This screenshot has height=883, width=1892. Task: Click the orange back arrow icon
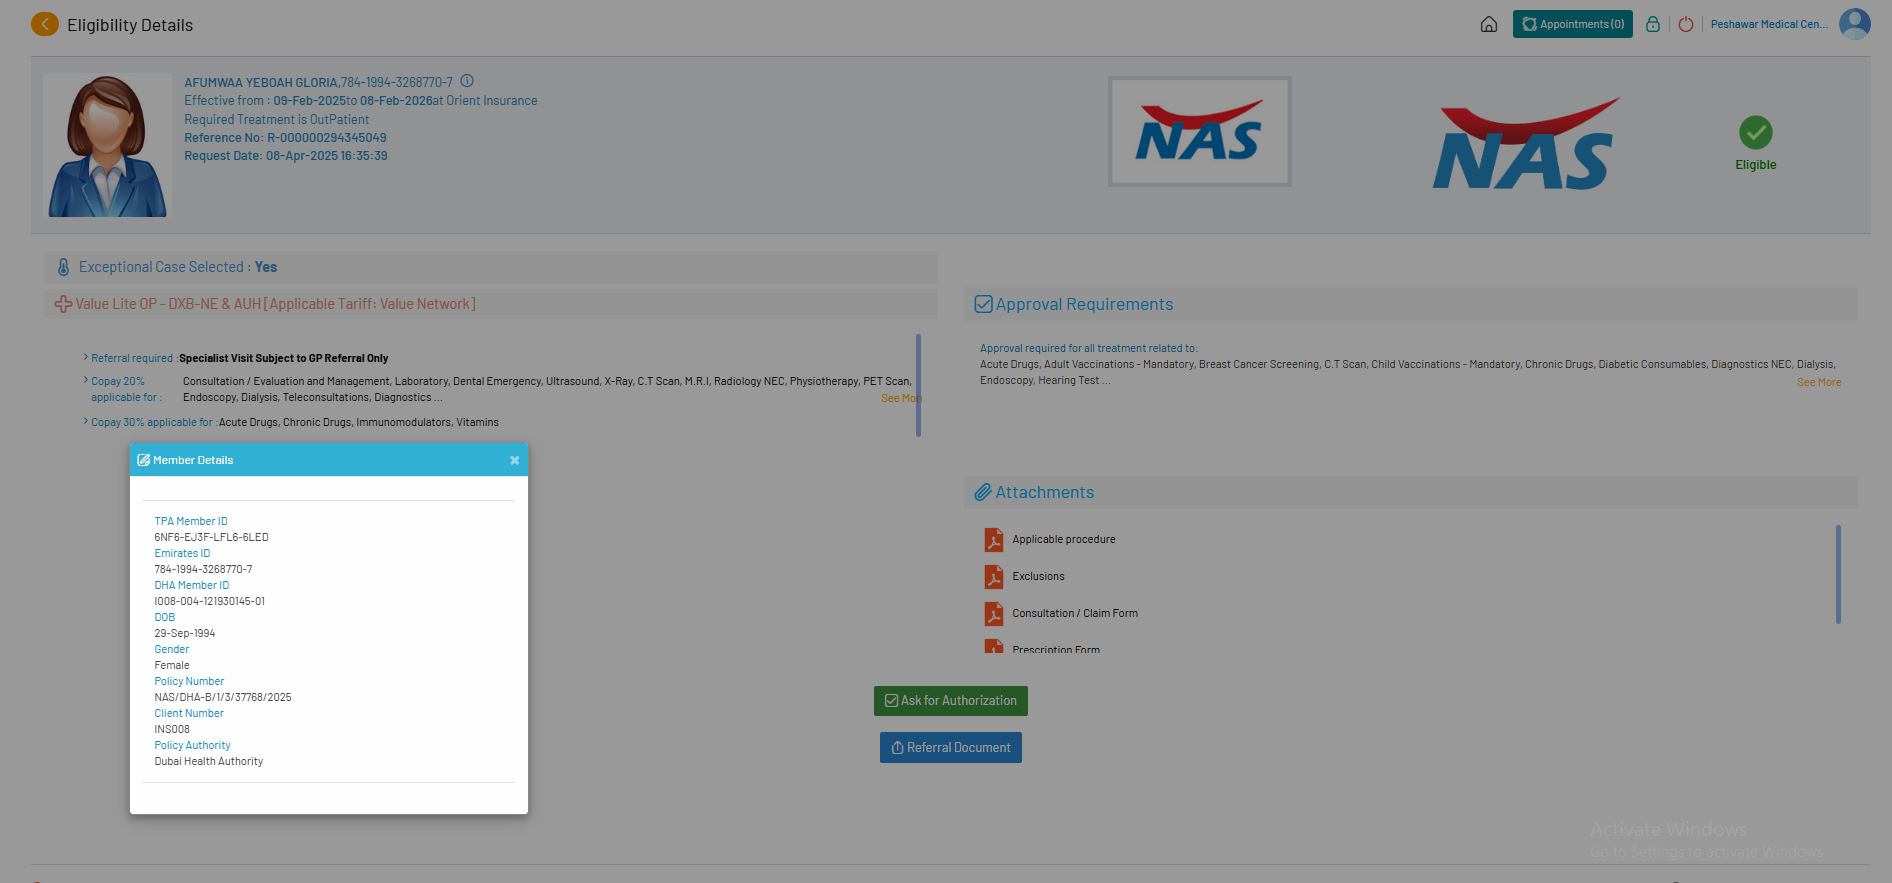click(x=45, y=24)
